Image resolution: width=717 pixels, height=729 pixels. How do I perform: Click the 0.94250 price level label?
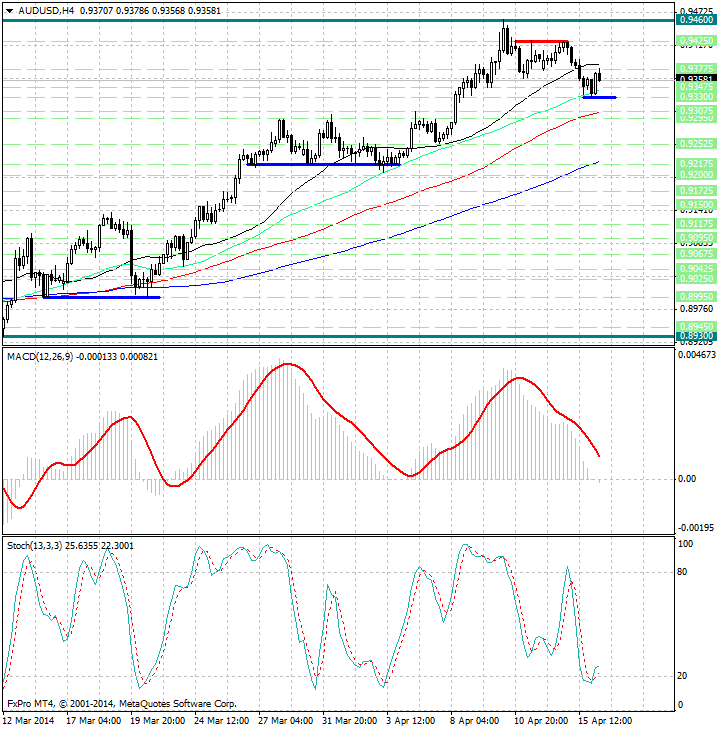[x=696, y=41]
